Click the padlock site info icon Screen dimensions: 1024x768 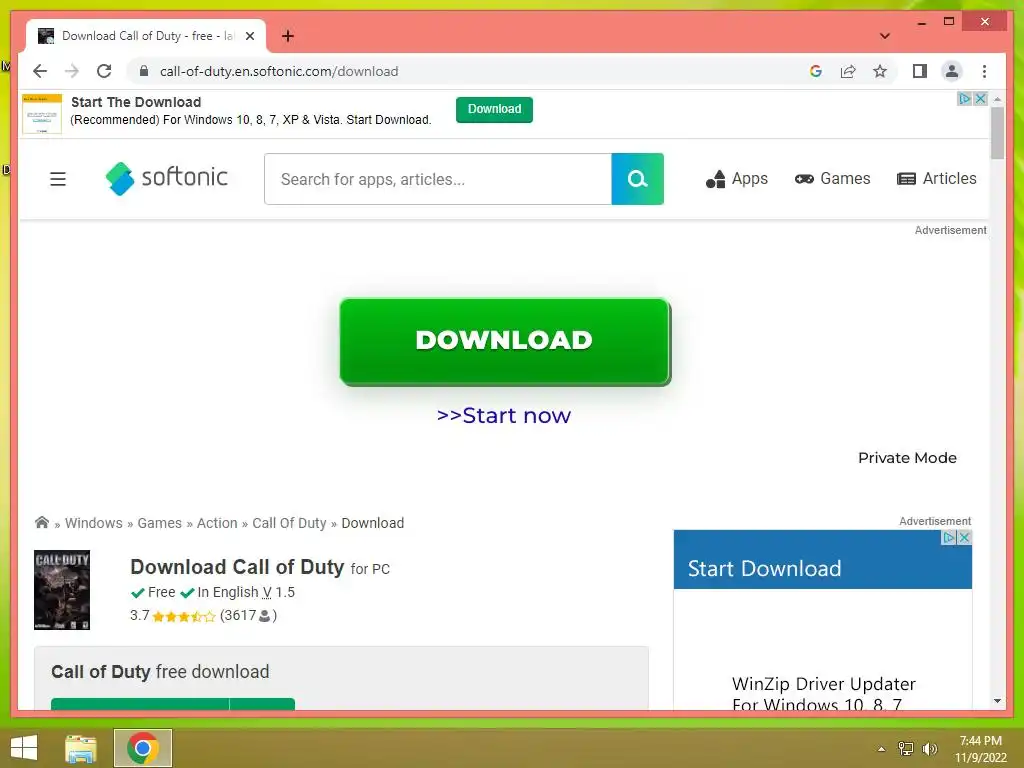pos(144,71)
